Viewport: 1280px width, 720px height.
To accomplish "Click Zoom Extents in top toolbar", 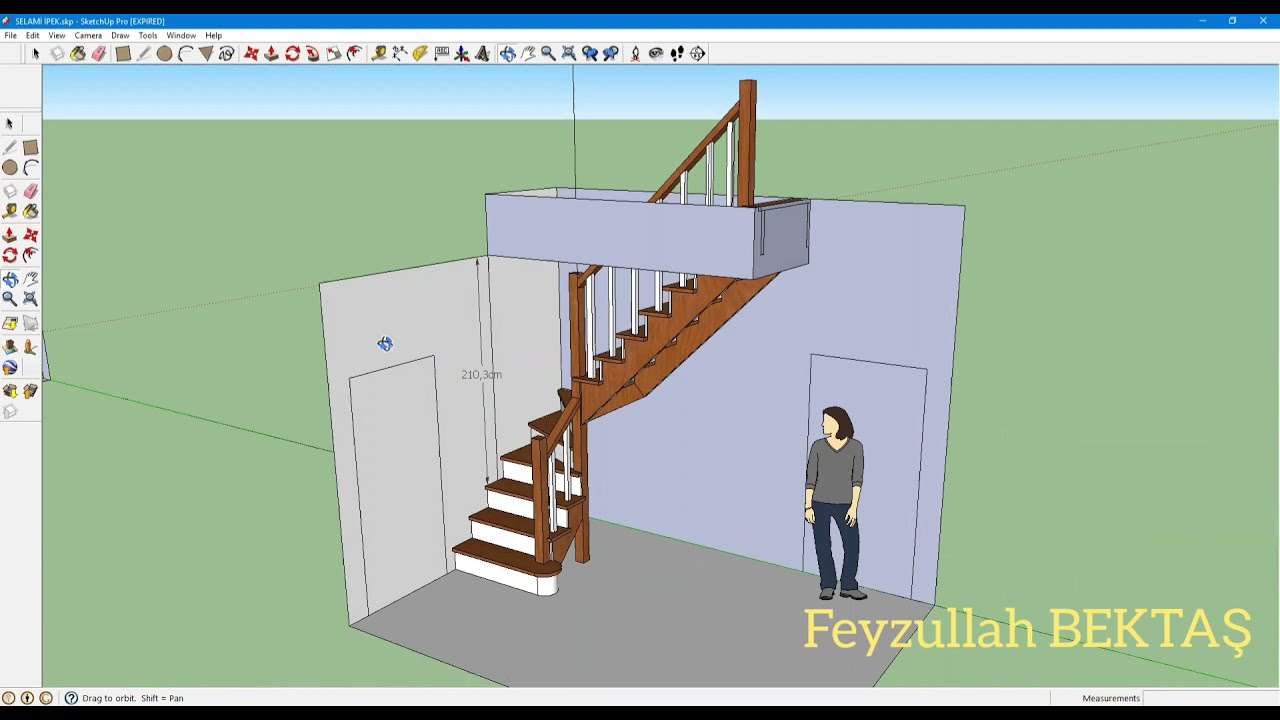I will pos(568,53).
